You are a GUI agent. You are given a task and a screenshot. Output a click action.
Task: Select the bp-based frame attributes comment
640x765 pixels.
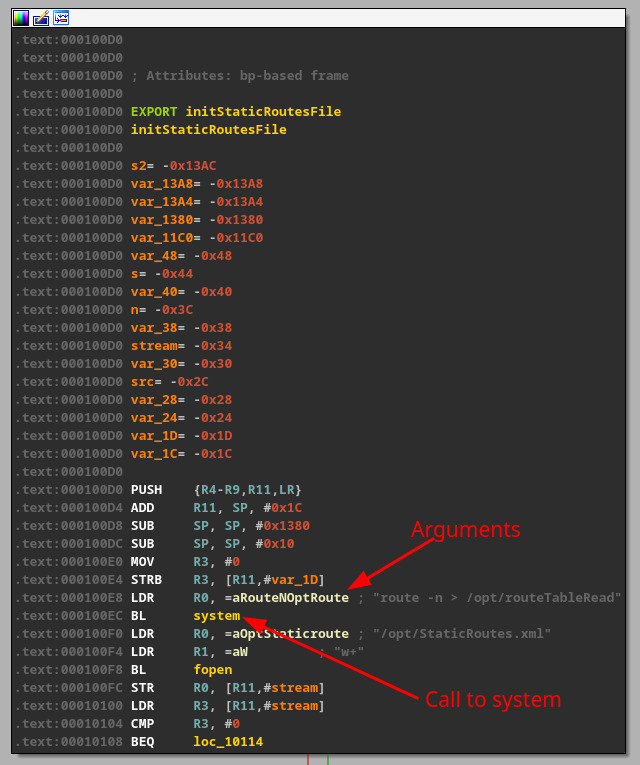[x=240, y=76]
